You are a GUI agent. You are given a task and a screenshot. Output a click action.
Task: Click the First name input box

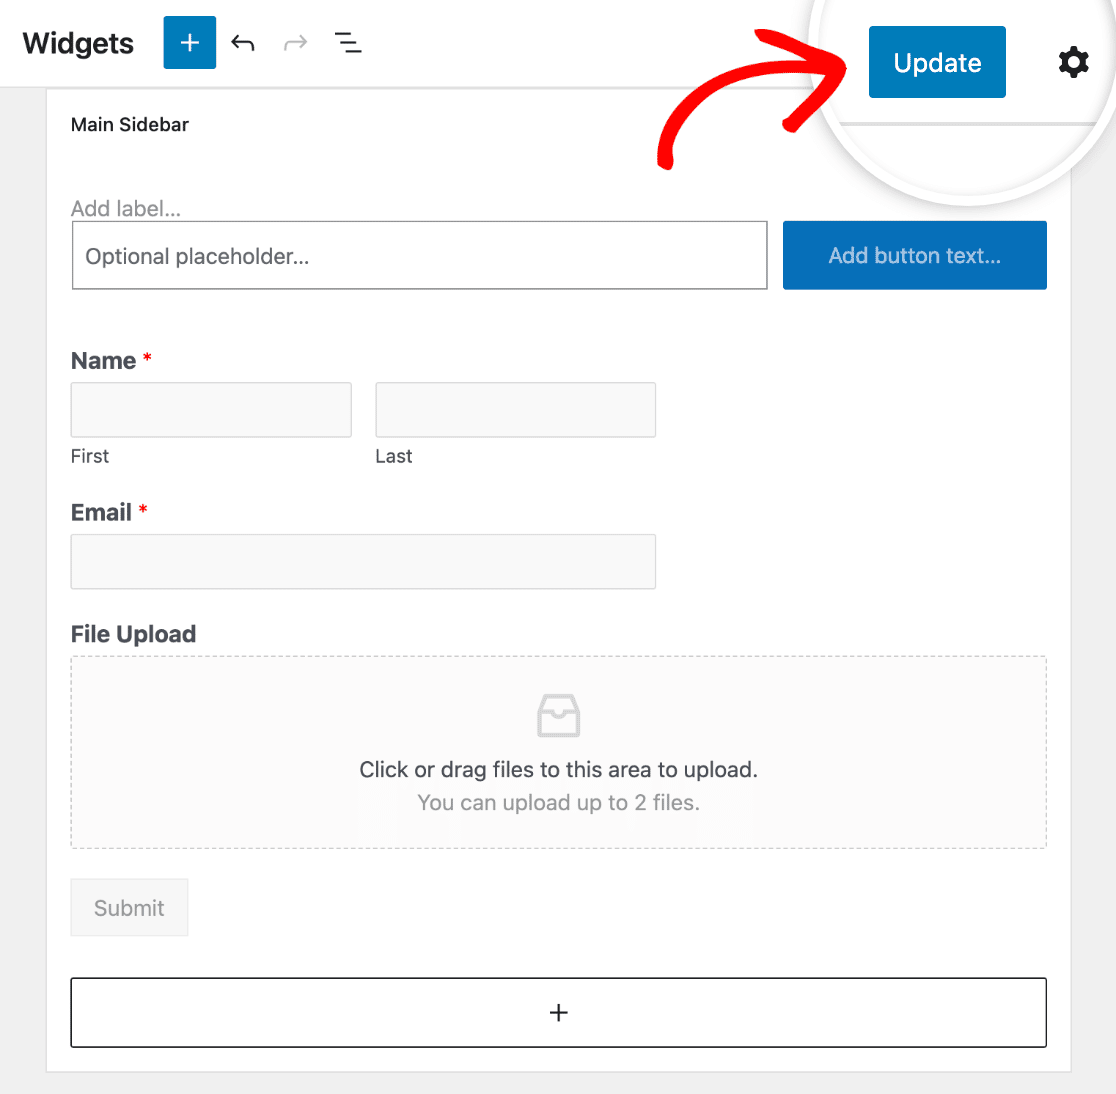(x=211, y=410)
